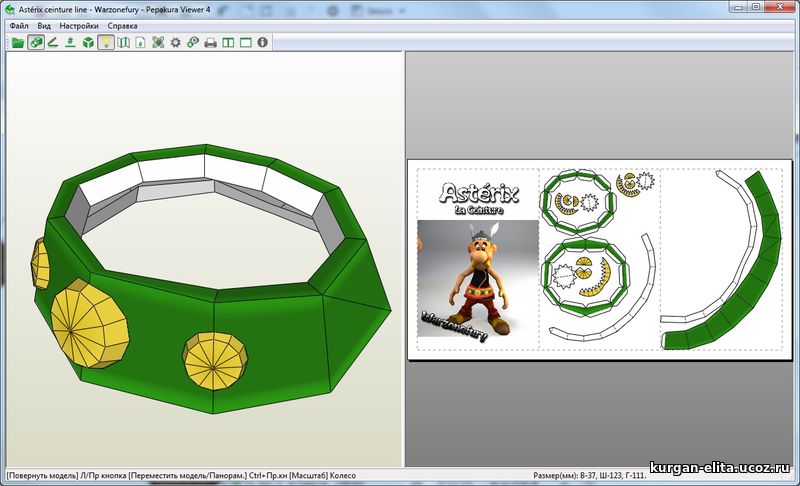Click the edge ID hash toolbar icon
Viewport: 800px width, 486px height.
tap(70, 43)
